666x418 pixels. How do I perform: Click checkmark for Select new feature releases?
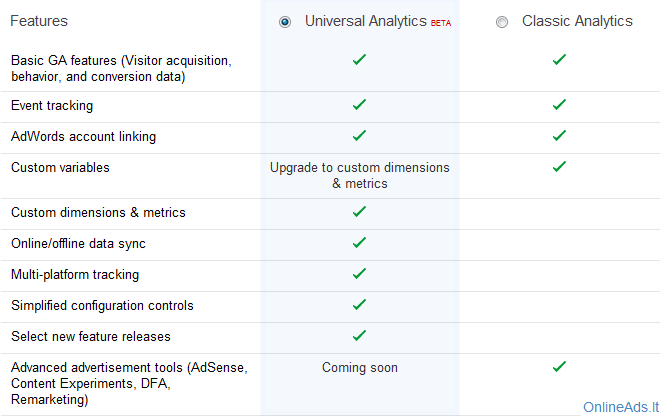[x=359, y=336]
